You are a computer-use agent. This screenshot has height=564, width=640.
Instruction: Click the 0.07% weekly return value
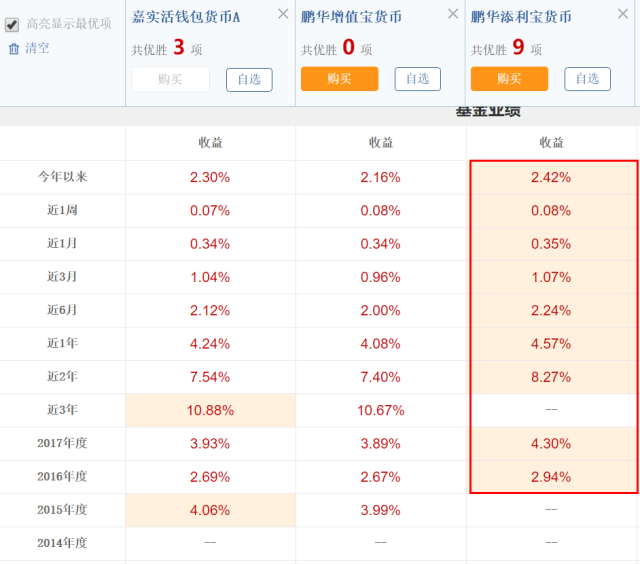click(210, 211)
